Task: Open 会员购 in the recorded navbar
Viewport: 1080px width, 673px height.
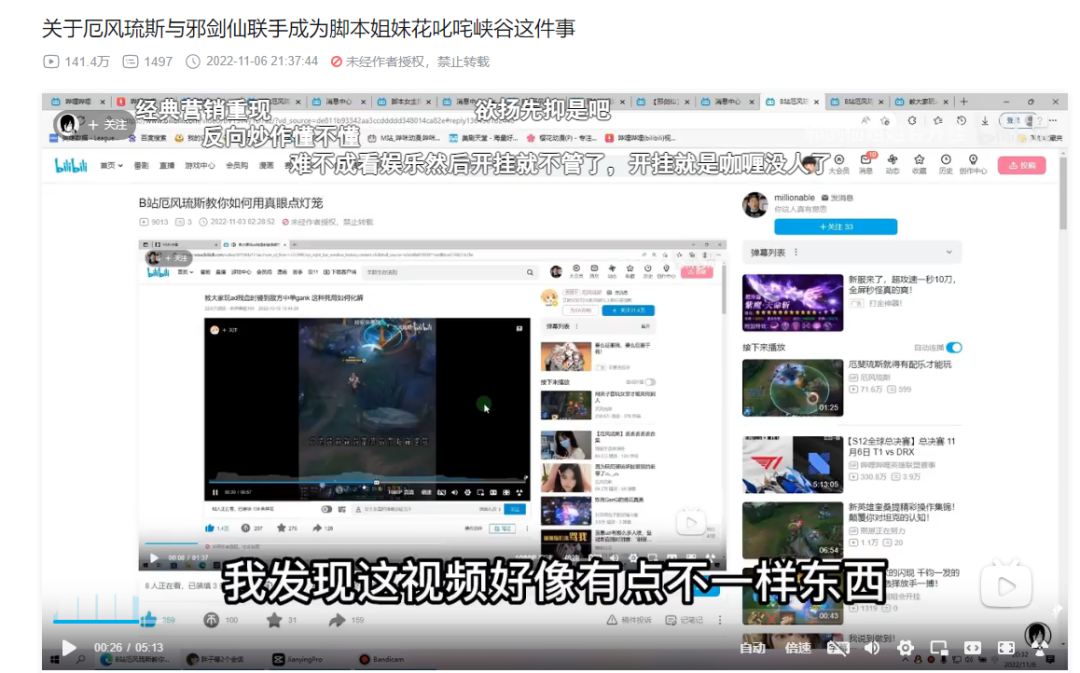Action: 237,165
